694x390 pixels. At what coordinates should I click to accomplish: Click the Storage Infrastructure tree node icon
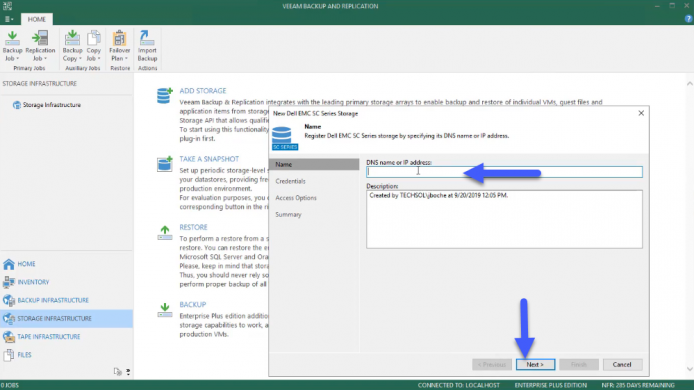click(x=17, y=105)
